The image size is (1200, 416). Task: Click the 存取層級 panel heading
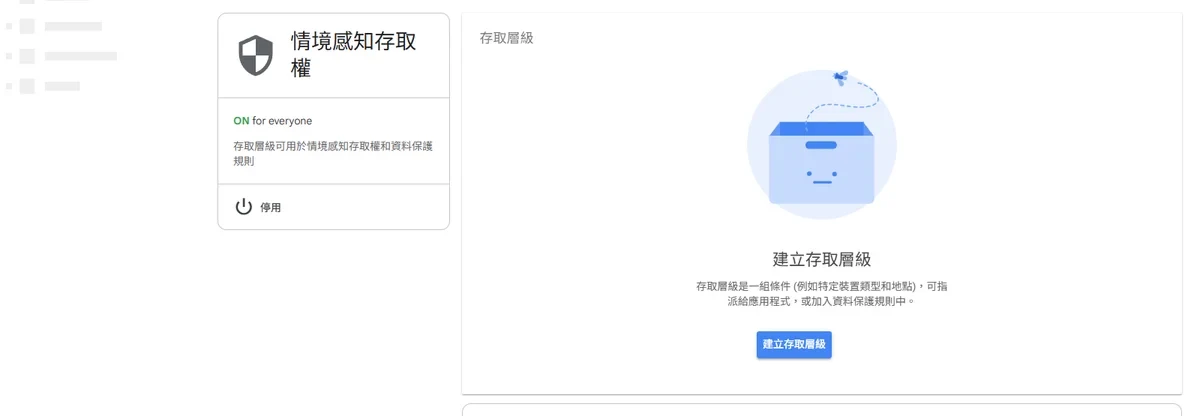(506, 38)
